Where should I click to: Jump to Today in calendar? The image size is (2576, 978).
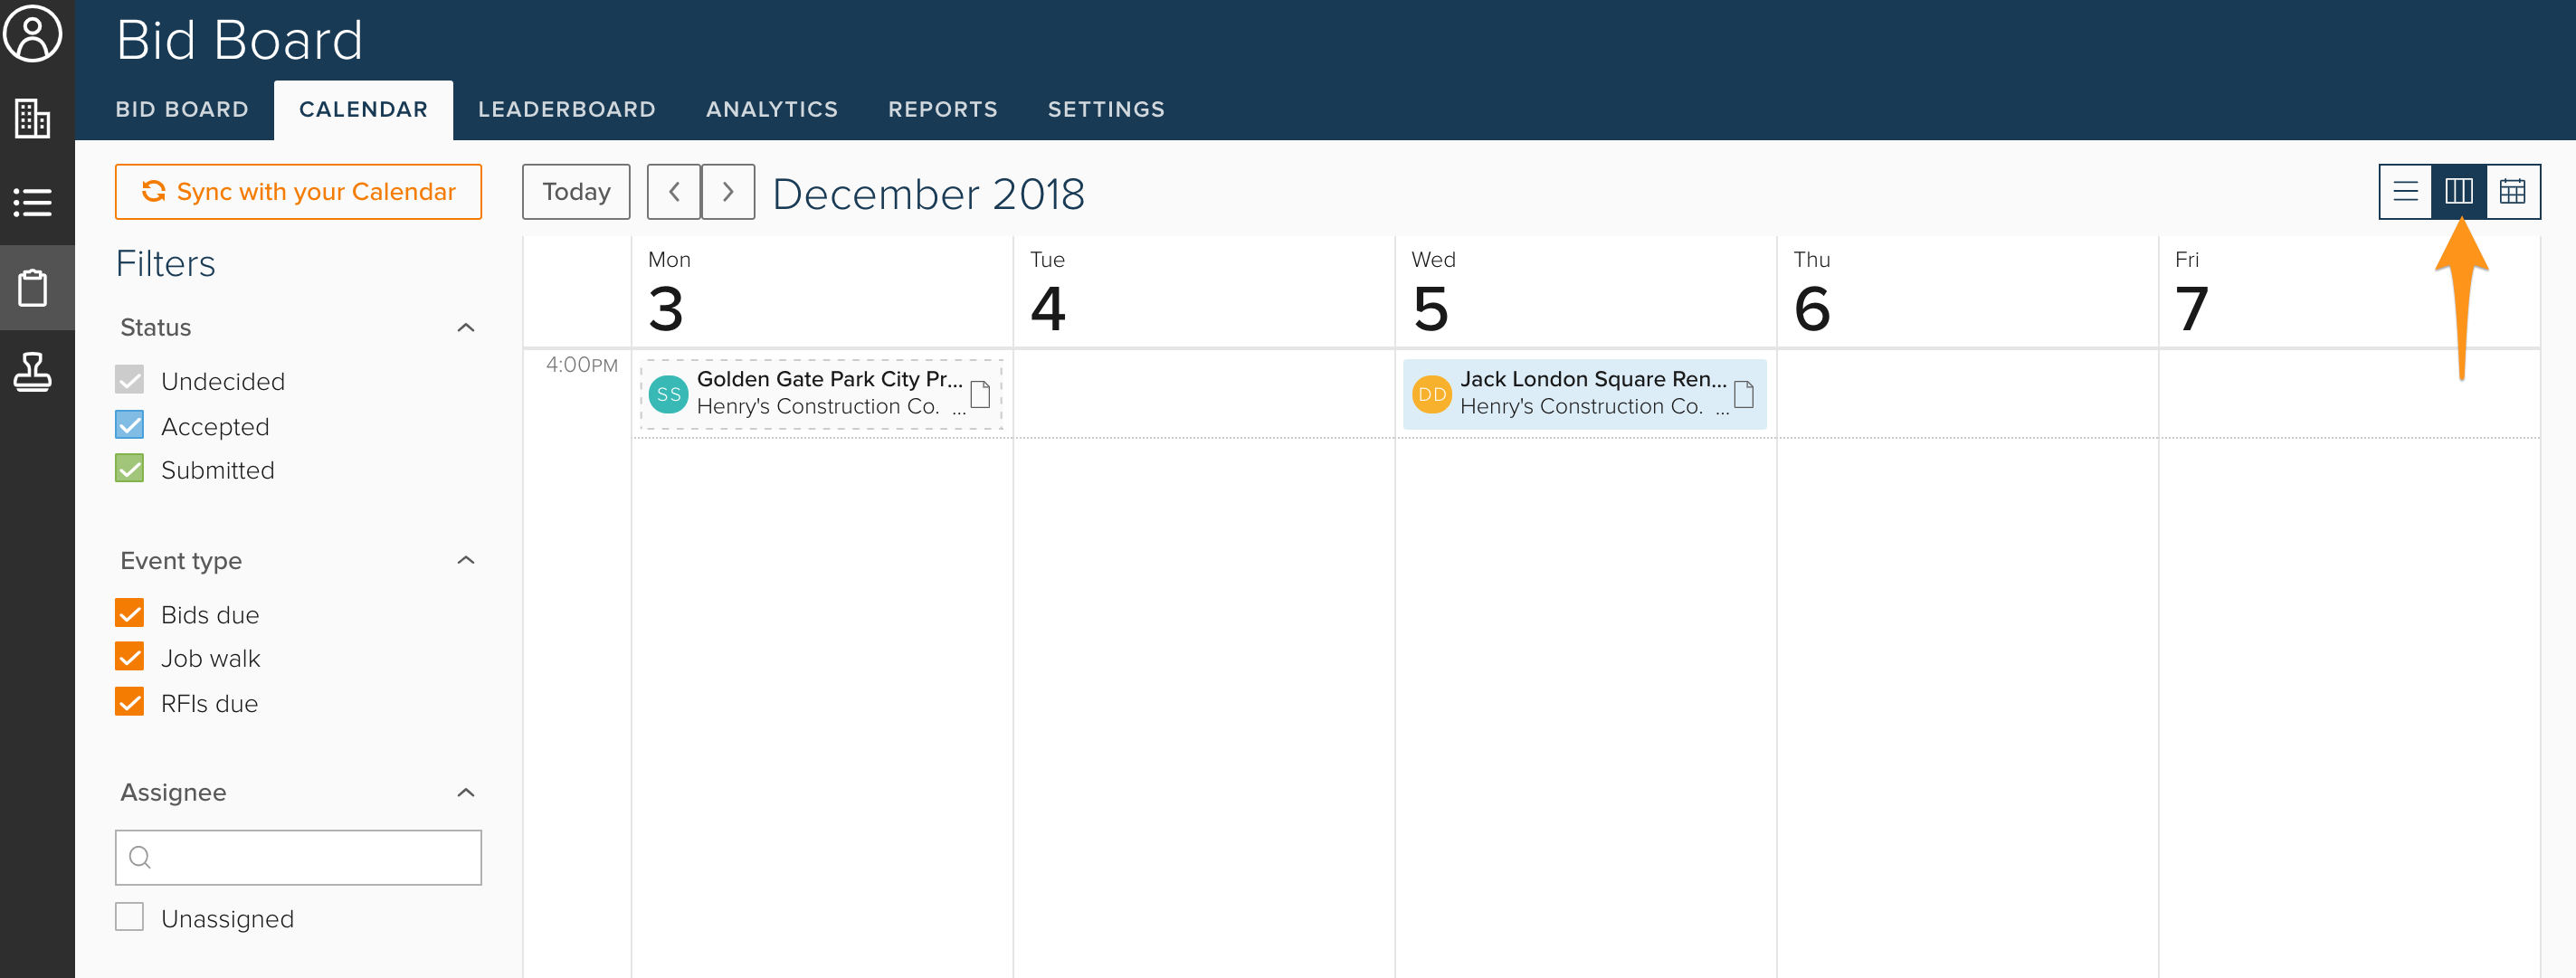click(576, 192)
